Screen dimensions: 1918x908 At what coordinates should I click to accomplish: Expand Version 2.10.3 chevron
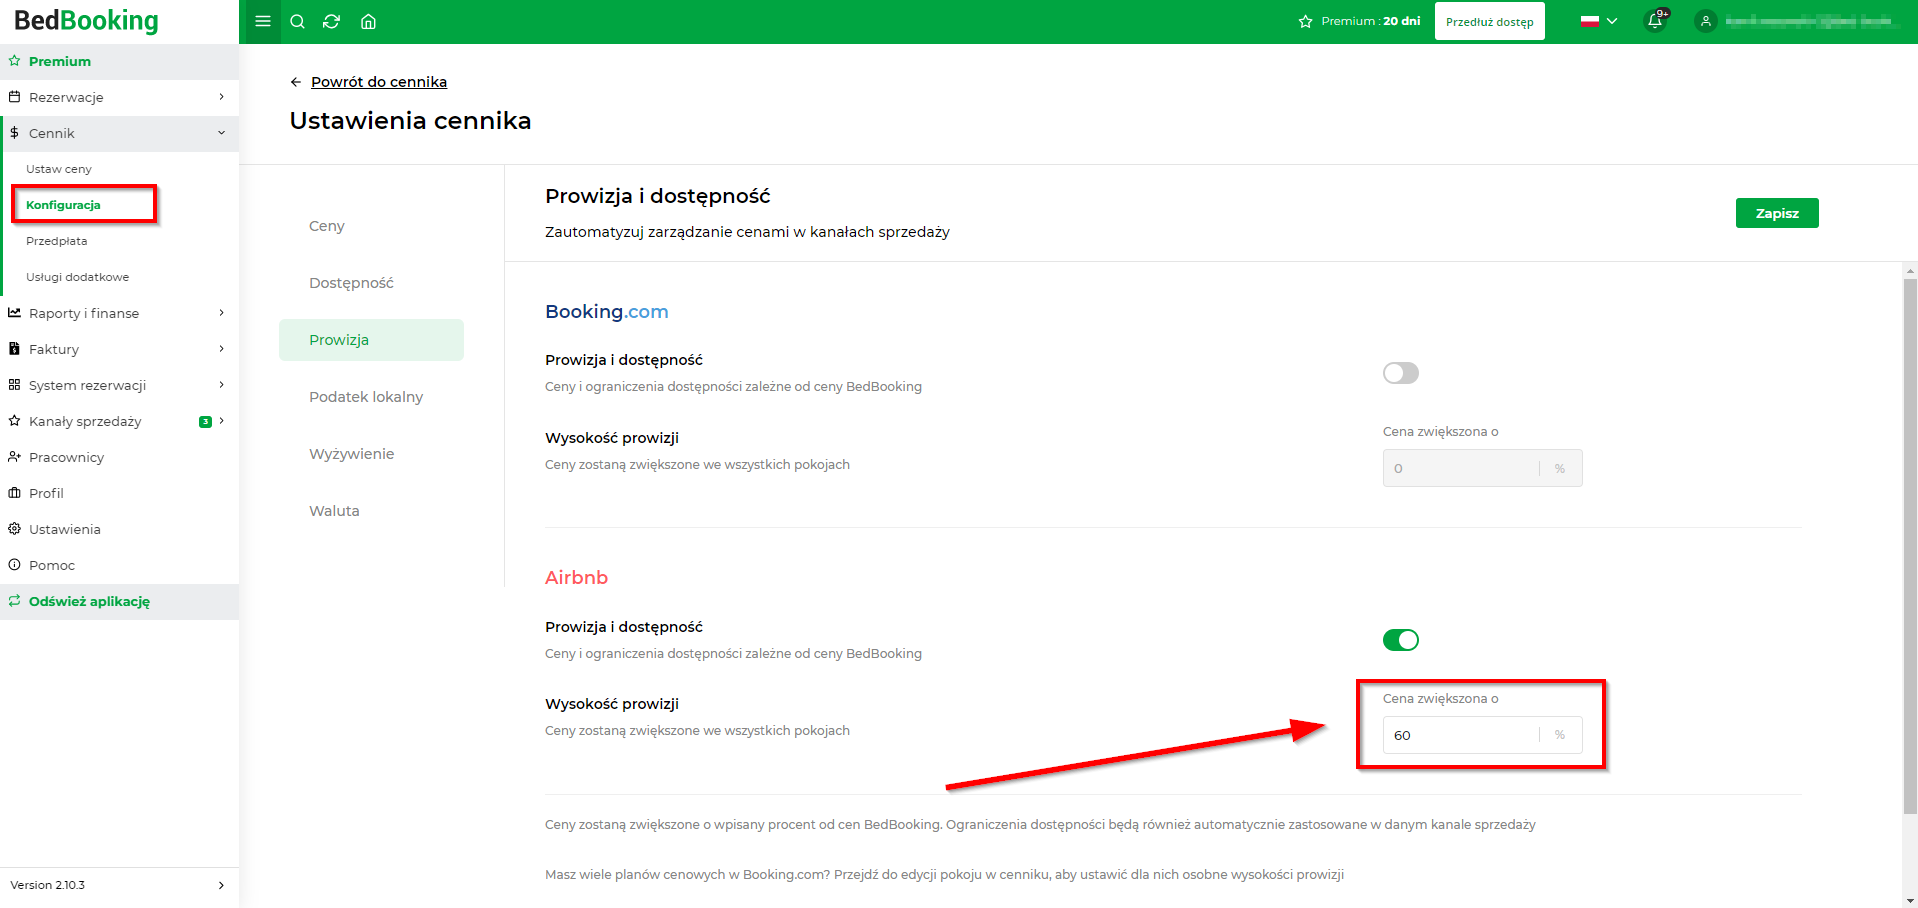click(221, 885)
